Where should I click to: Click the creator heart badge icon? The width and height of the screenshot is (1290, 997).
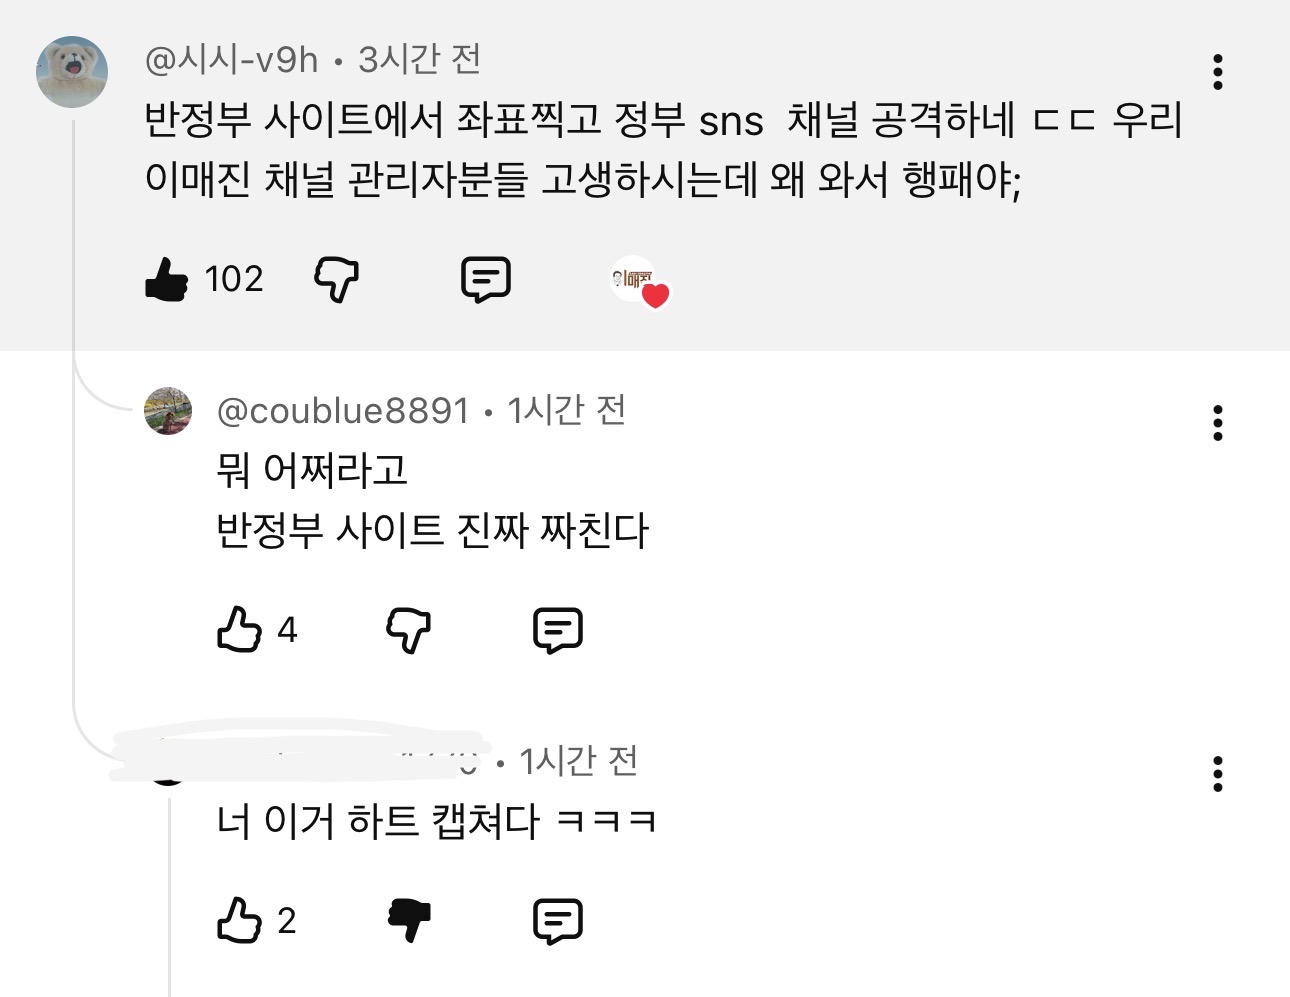coord(640,281)
